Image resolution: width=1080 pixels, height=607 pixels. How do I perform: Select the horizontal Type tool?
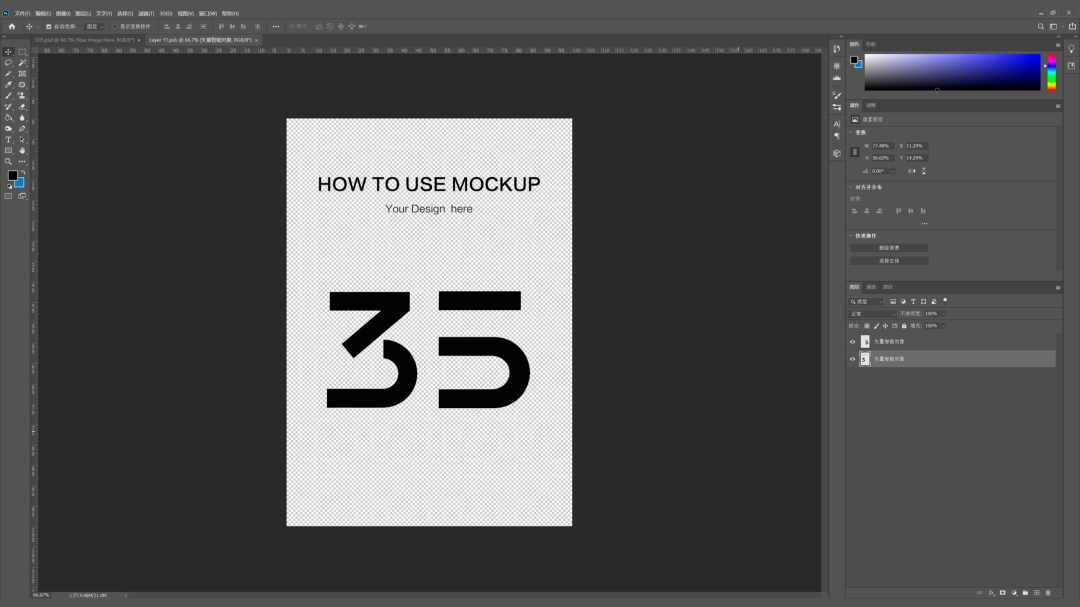8,139
